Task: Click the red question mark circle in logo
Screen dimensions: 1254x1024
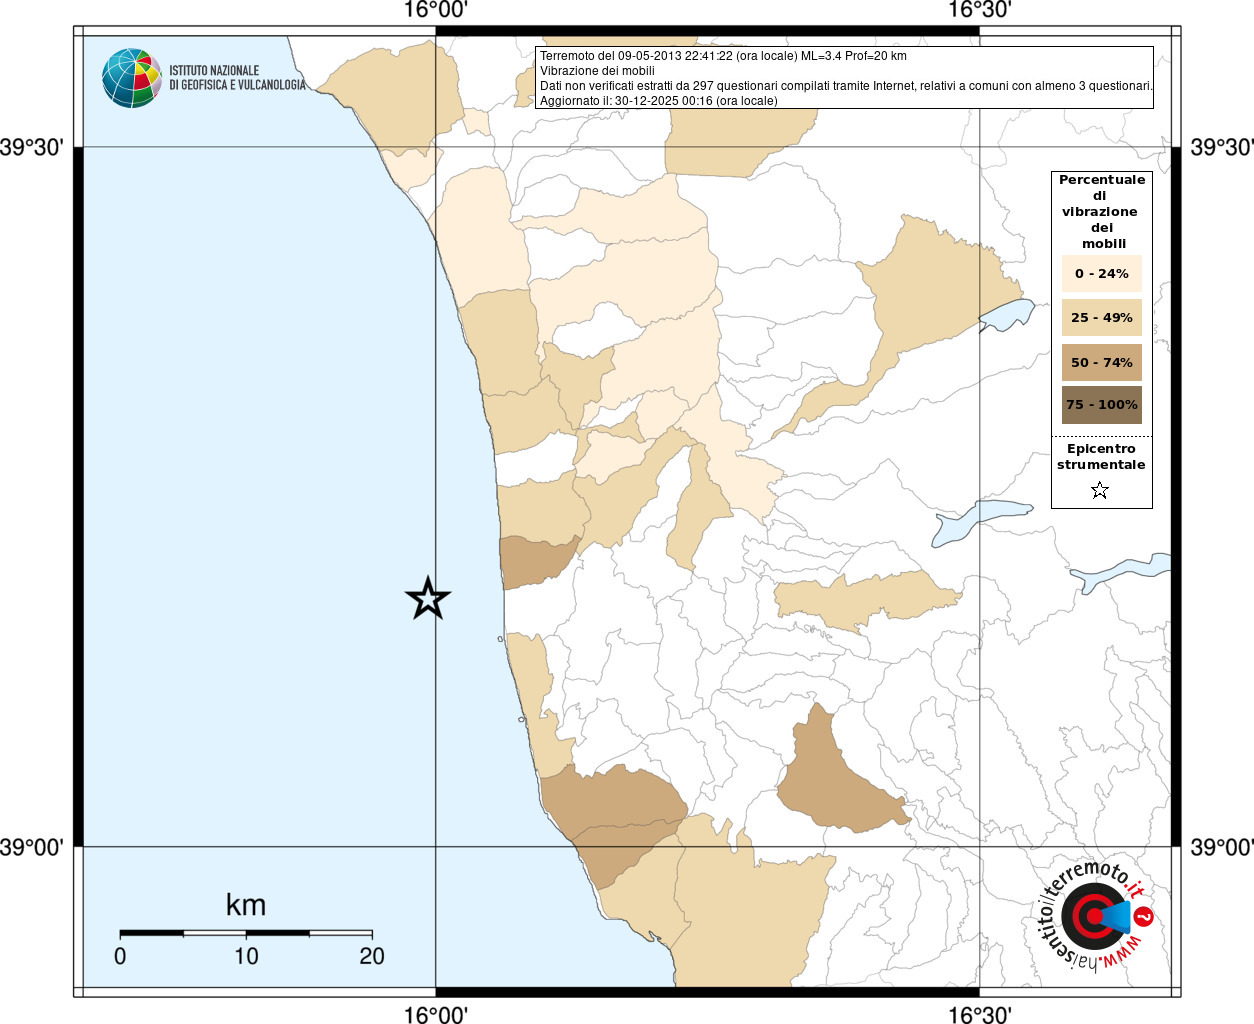Action: [x=1145, y=915]
